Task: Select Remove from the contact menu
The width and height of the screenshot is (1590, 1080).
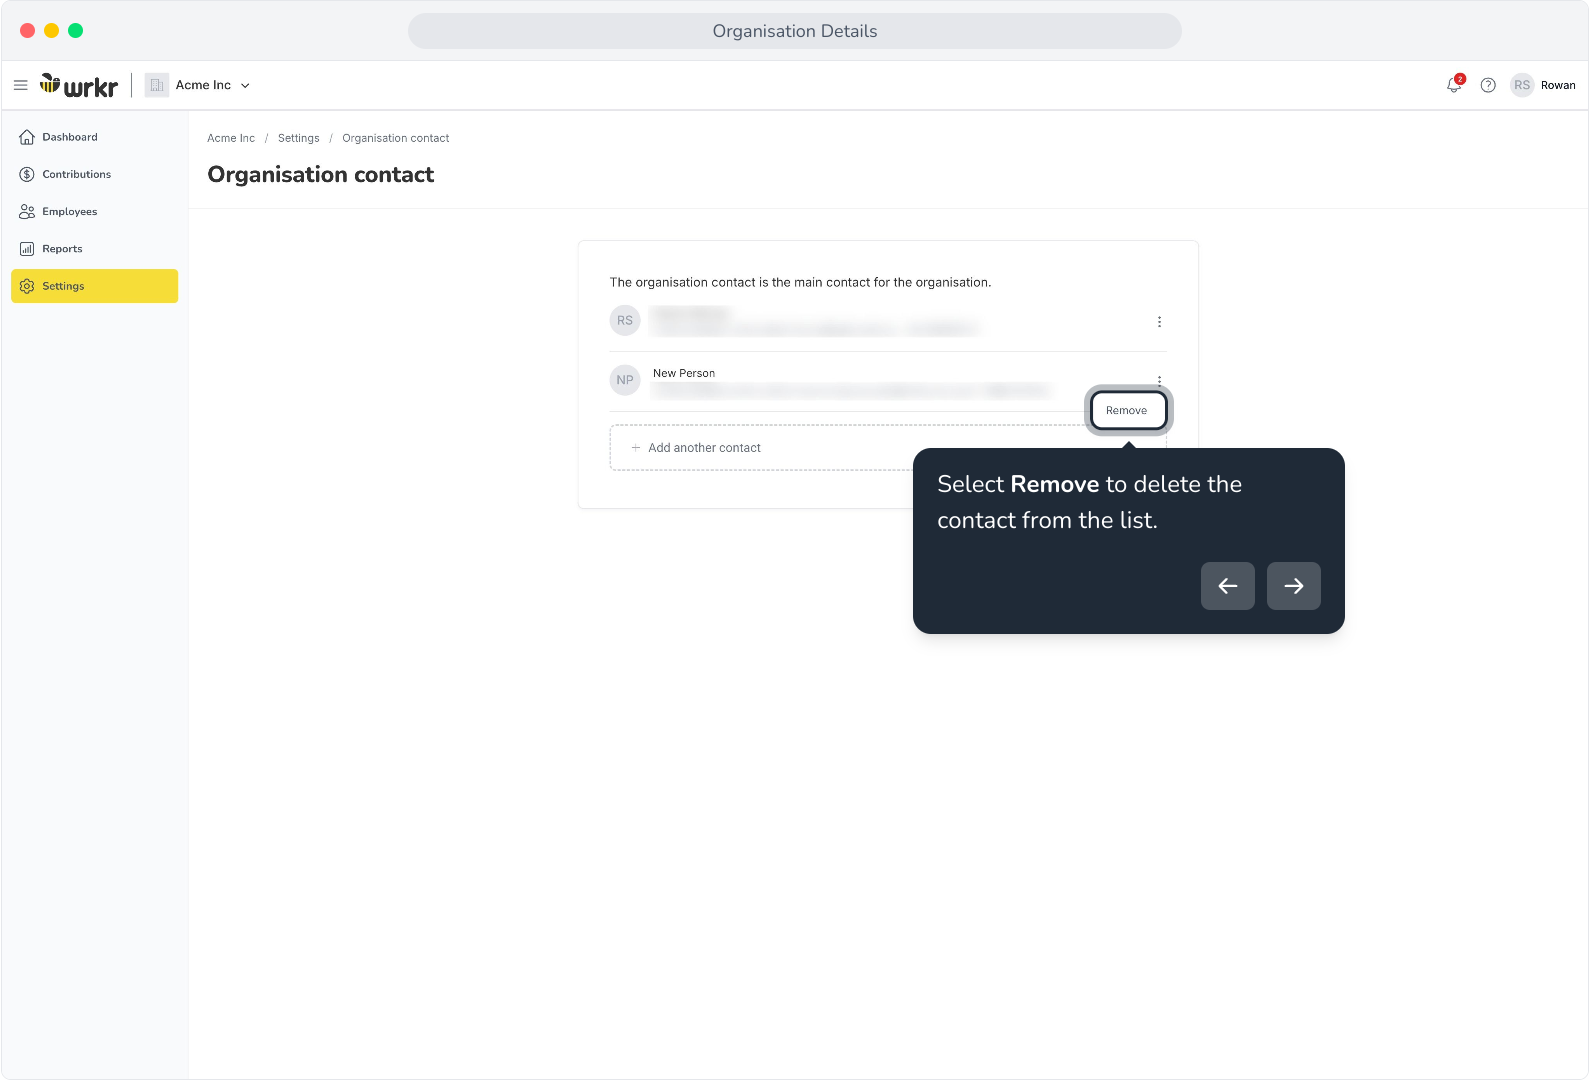Action: (1128, 411)
